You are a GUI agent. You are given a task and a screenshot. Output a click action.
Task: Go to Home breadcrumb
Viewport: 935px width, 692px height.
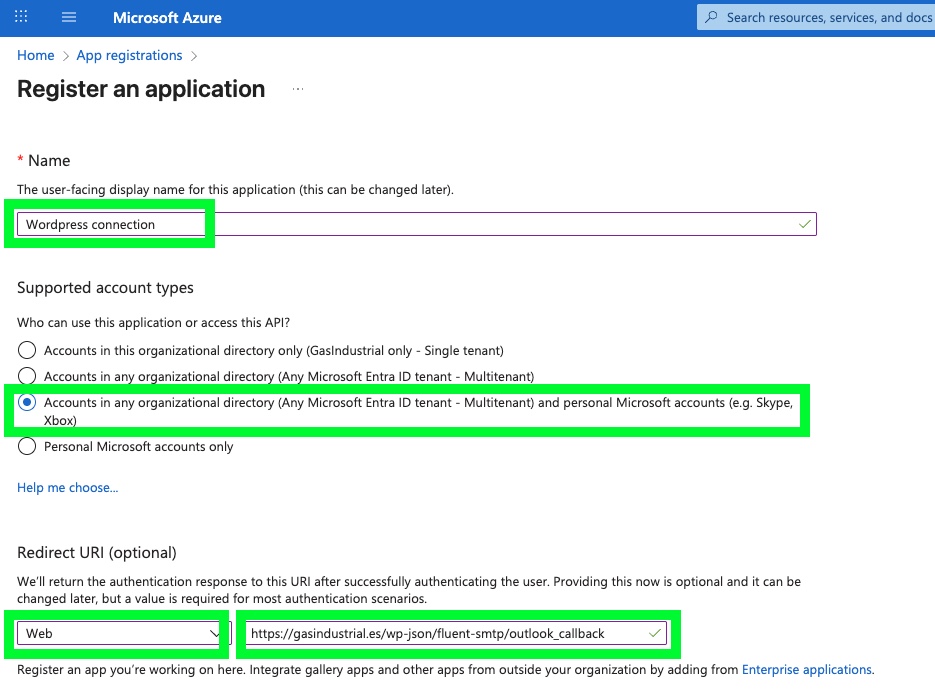[x=35, y=56]
